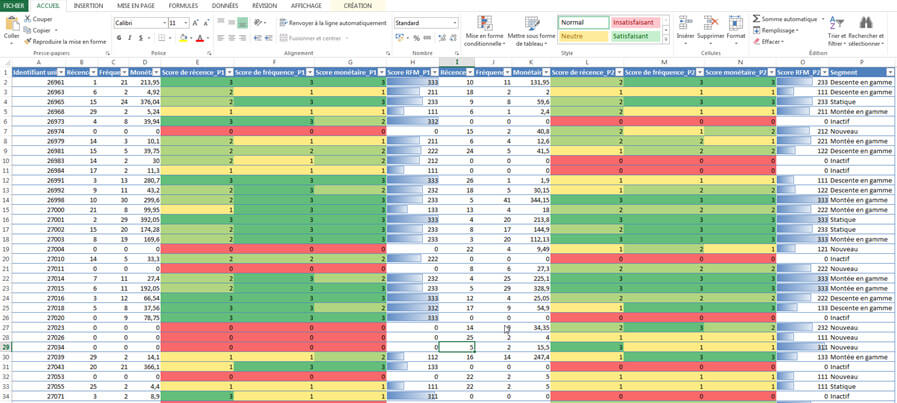This screenshot has width=897, height=403.
Task: Apply the thousands separator style
Action: (427, 38)
